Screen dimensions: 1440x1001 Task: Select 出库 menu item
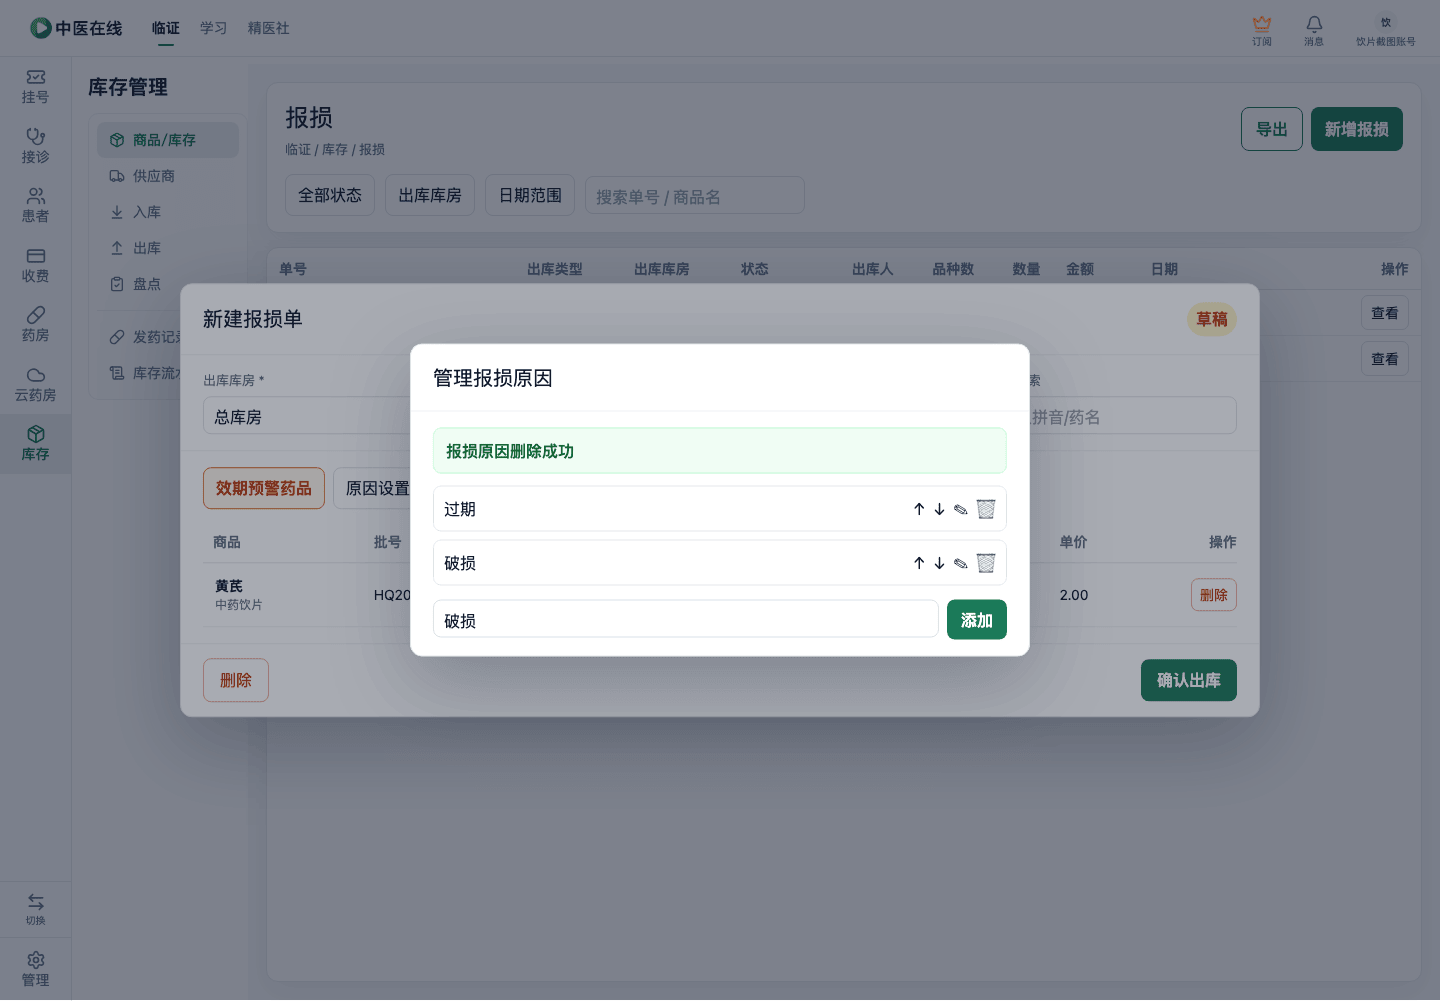[168, 248]
